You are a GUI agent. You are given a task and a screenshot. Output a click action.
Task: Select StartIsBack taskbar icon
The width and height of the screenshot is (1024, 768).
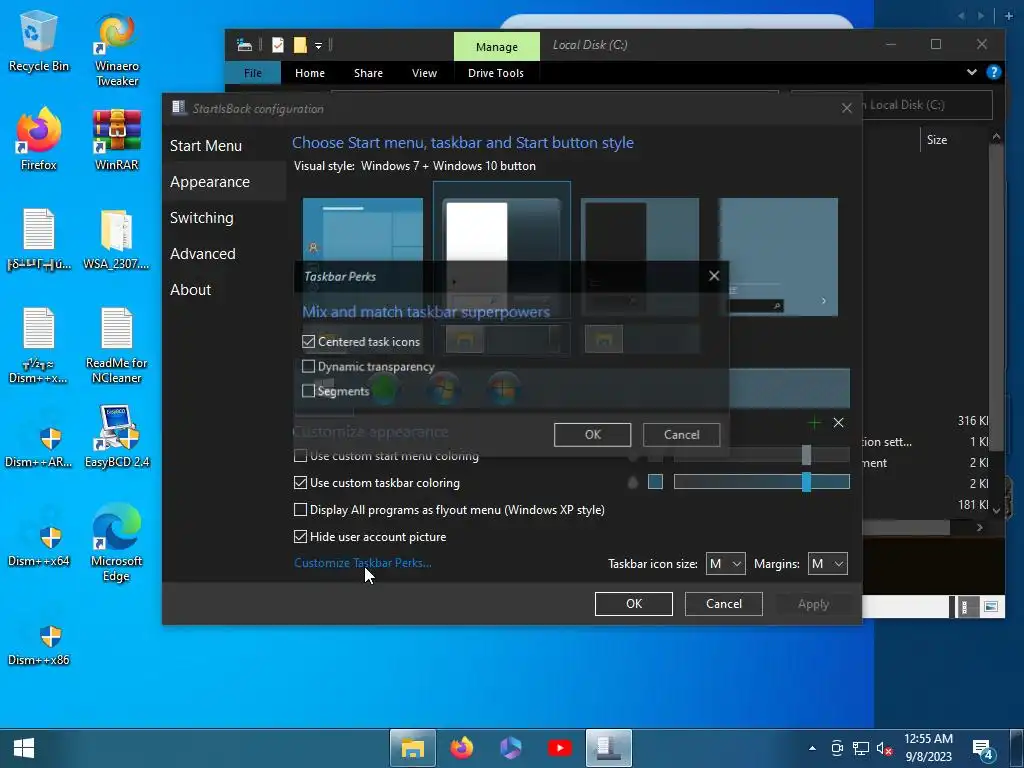[609, 748]
